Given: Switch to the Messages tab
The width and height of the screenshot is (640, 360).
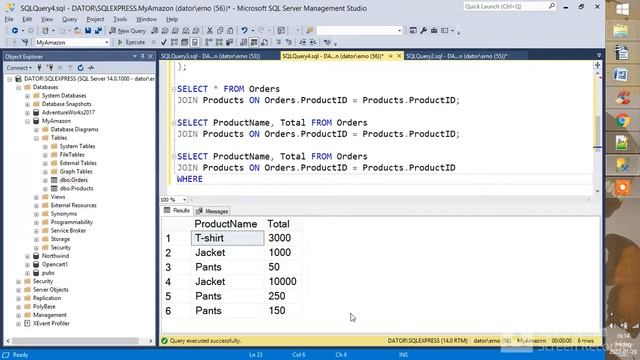Looking at the screenshot, I should pyautogui.click(x=212, y=211).
